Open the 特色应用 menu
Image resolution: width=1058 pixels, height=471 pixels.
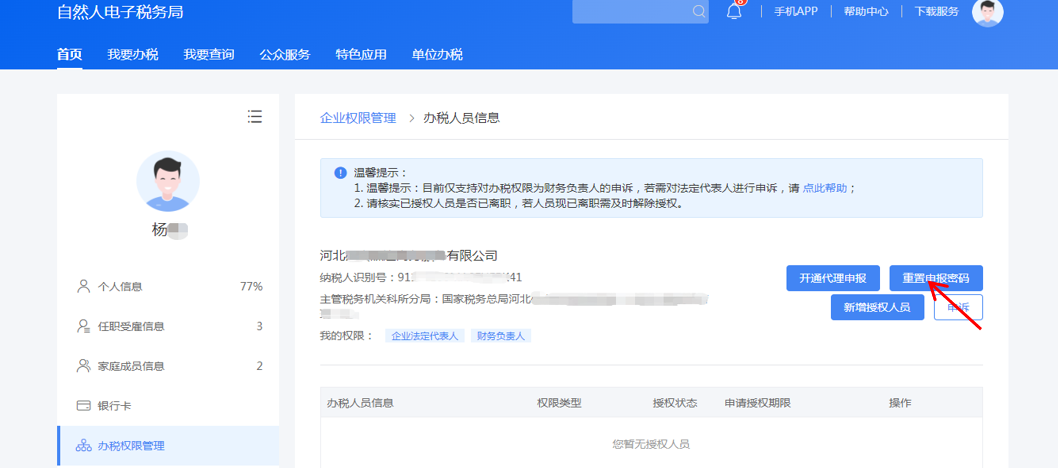tap(361, 55)
